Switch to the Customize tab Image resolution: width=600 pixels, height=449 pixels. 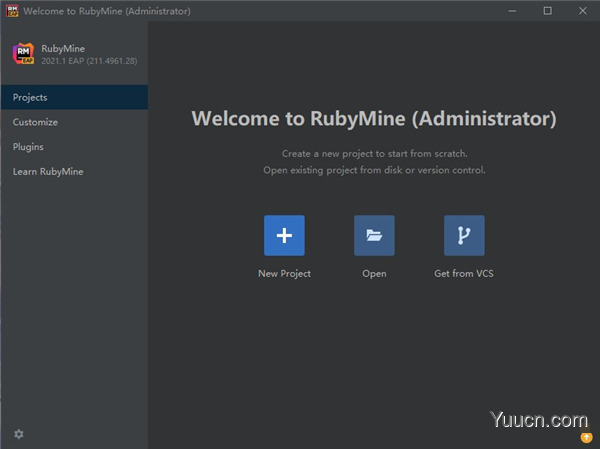click(74, 122)
